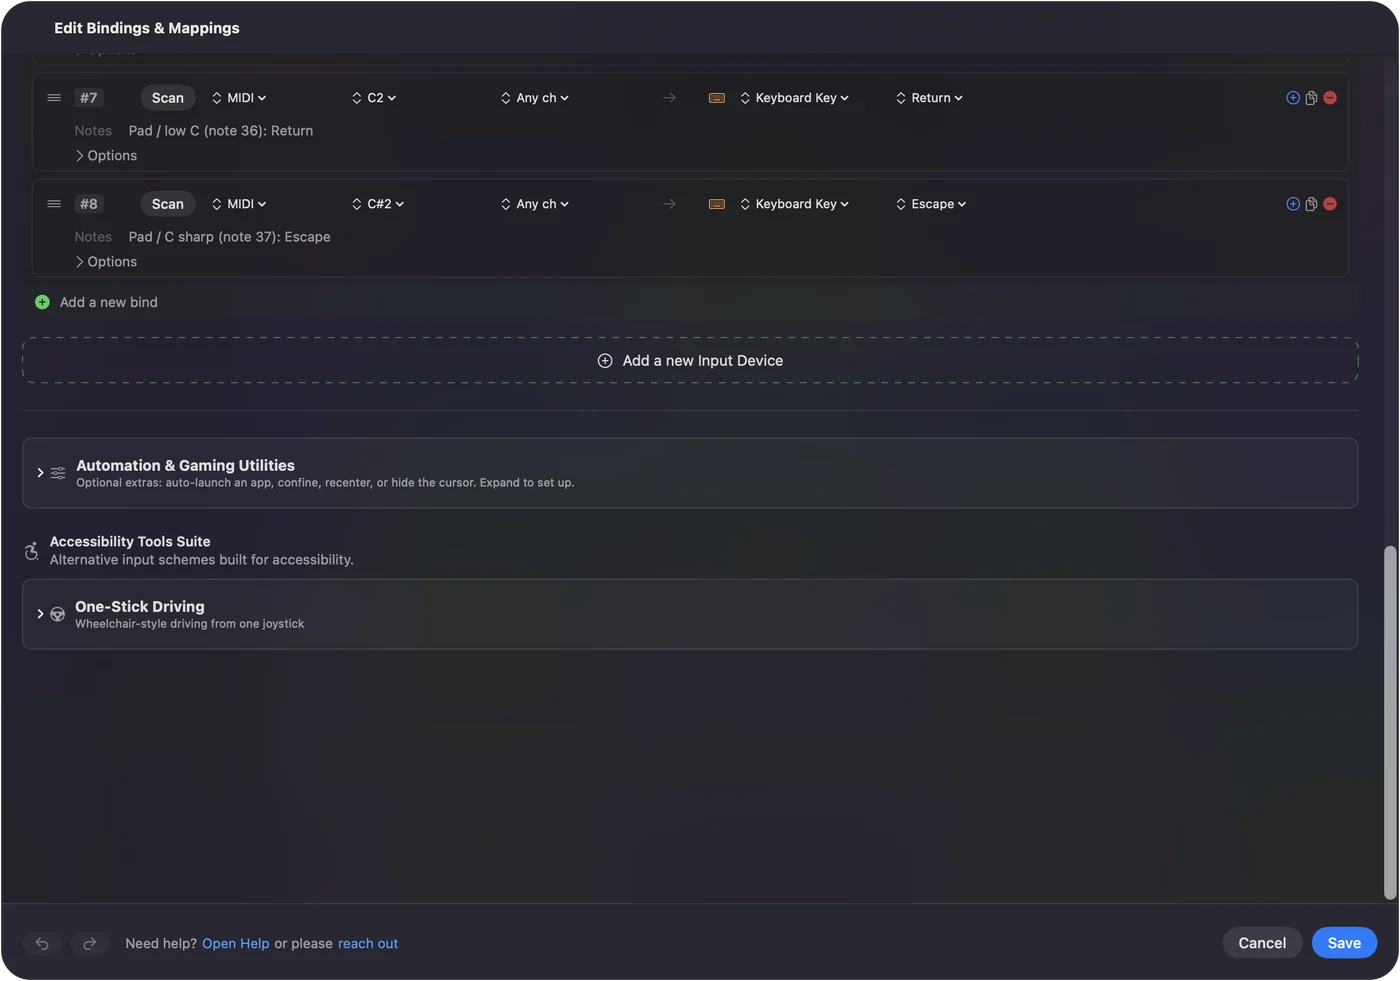Viewport: 1400px width, 981px height.
Task: Click the Automation & Gaming Utilities sliders icon
Action: click(58, 473)
